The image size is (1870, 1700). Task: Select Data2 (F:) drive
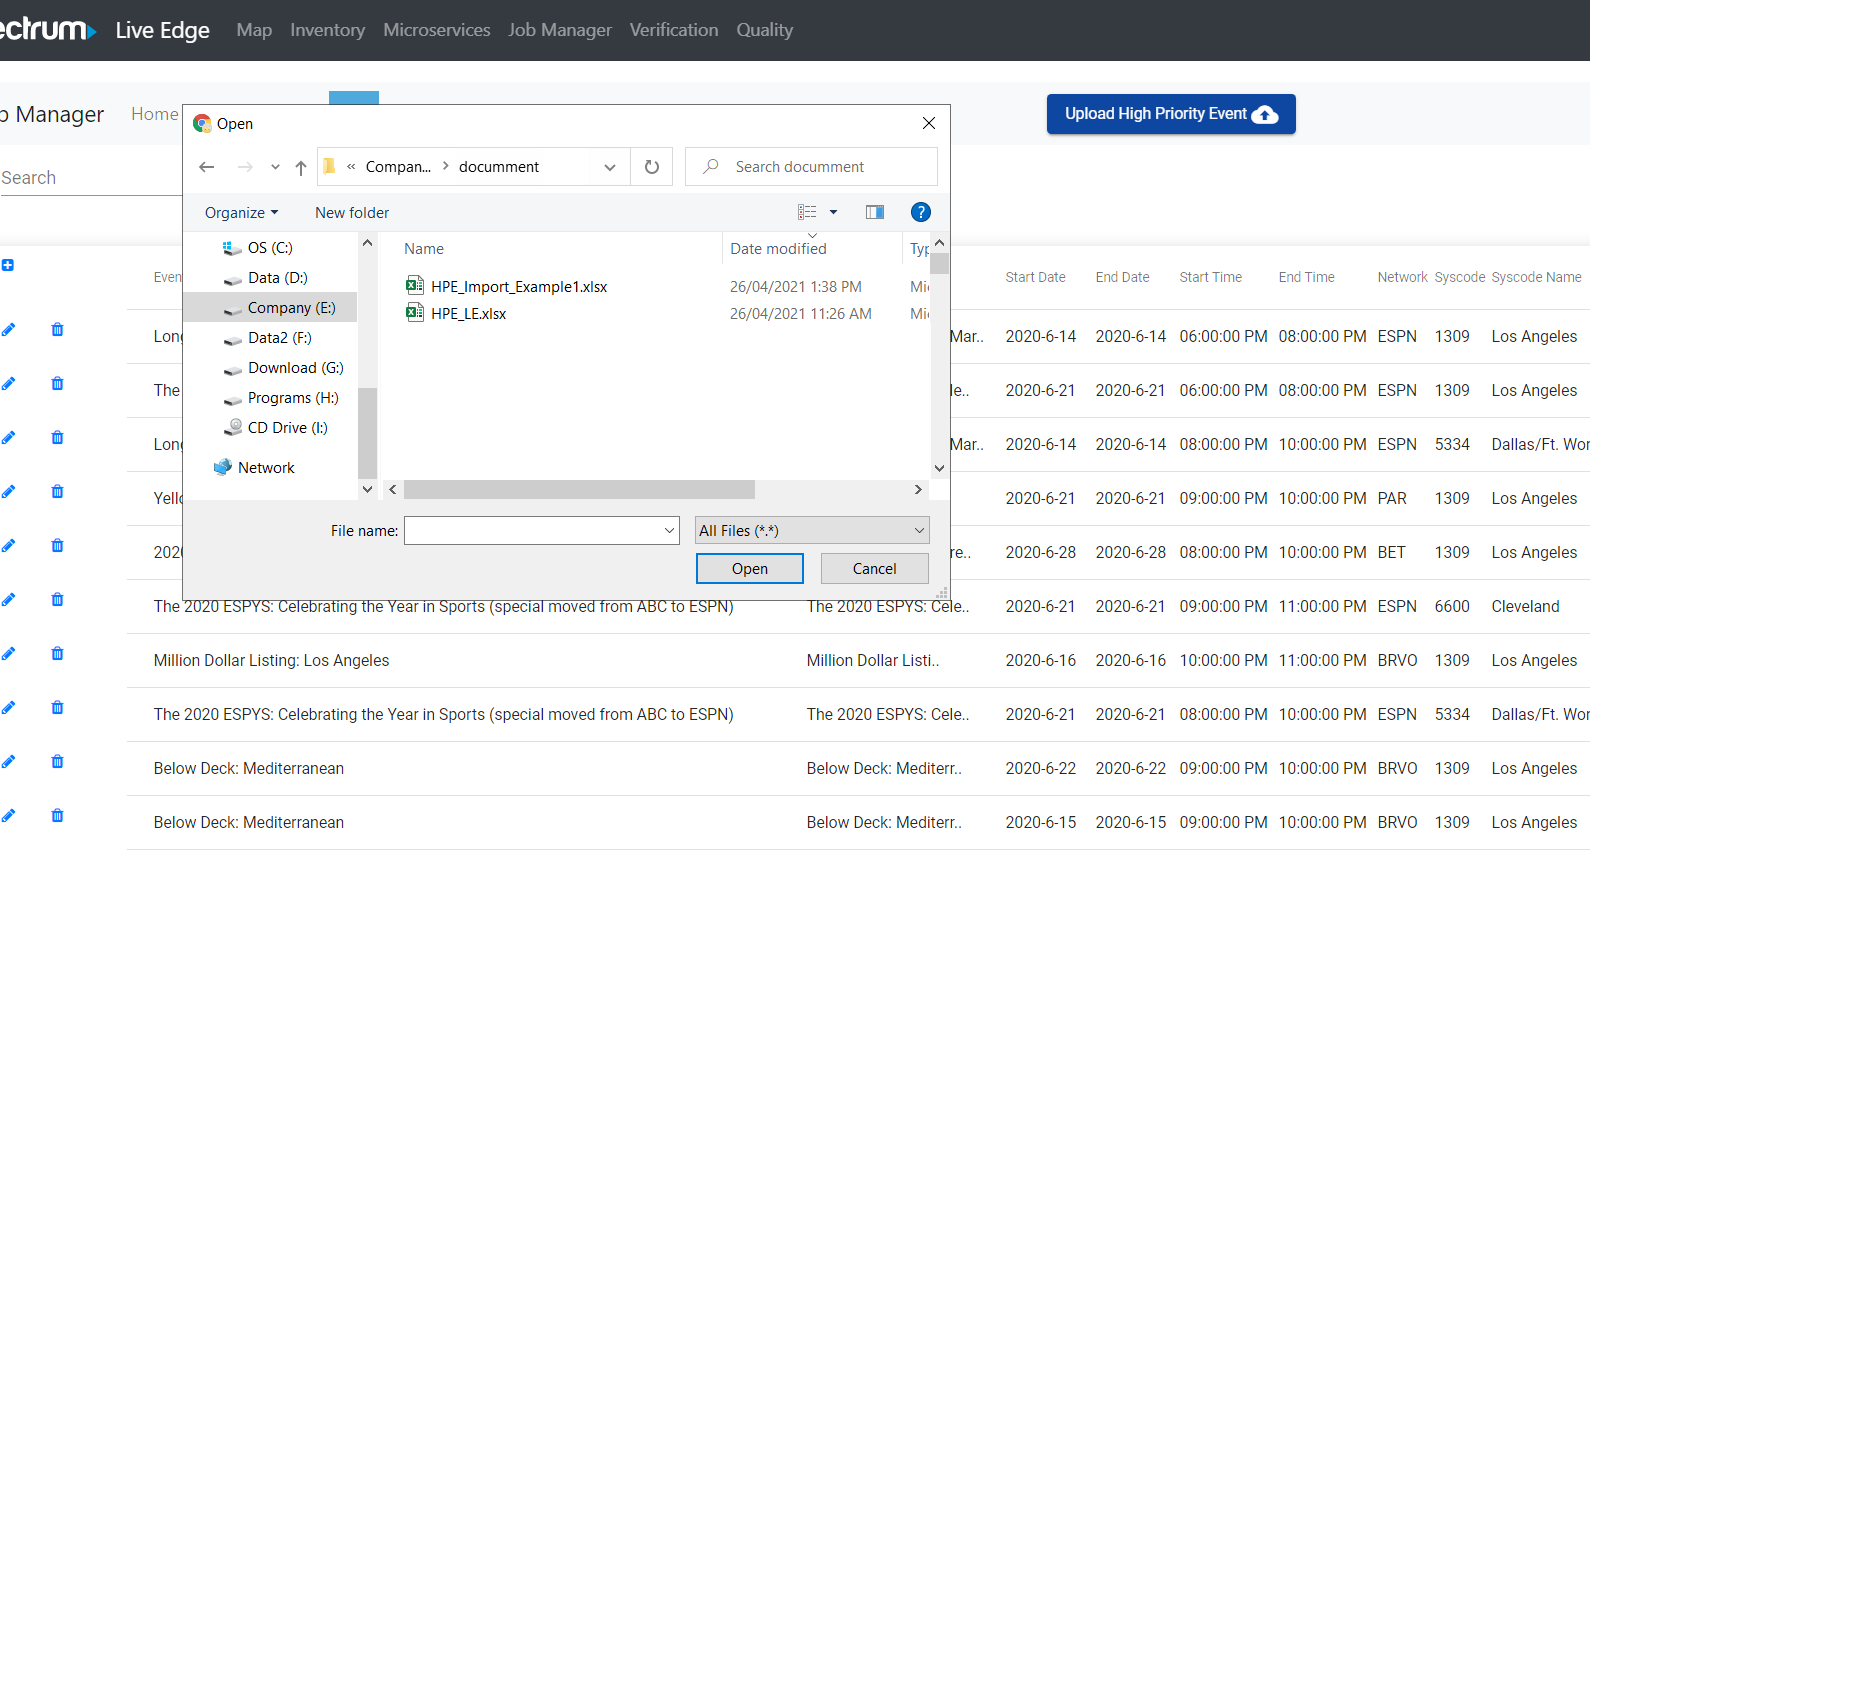(279, 338)
